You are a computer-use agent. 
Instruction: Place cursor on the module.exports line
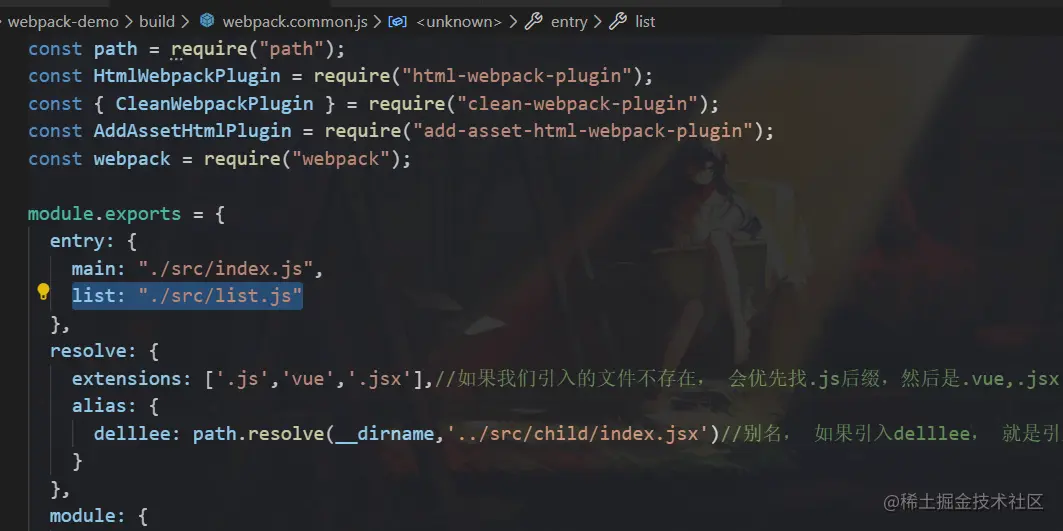[126, 214]
